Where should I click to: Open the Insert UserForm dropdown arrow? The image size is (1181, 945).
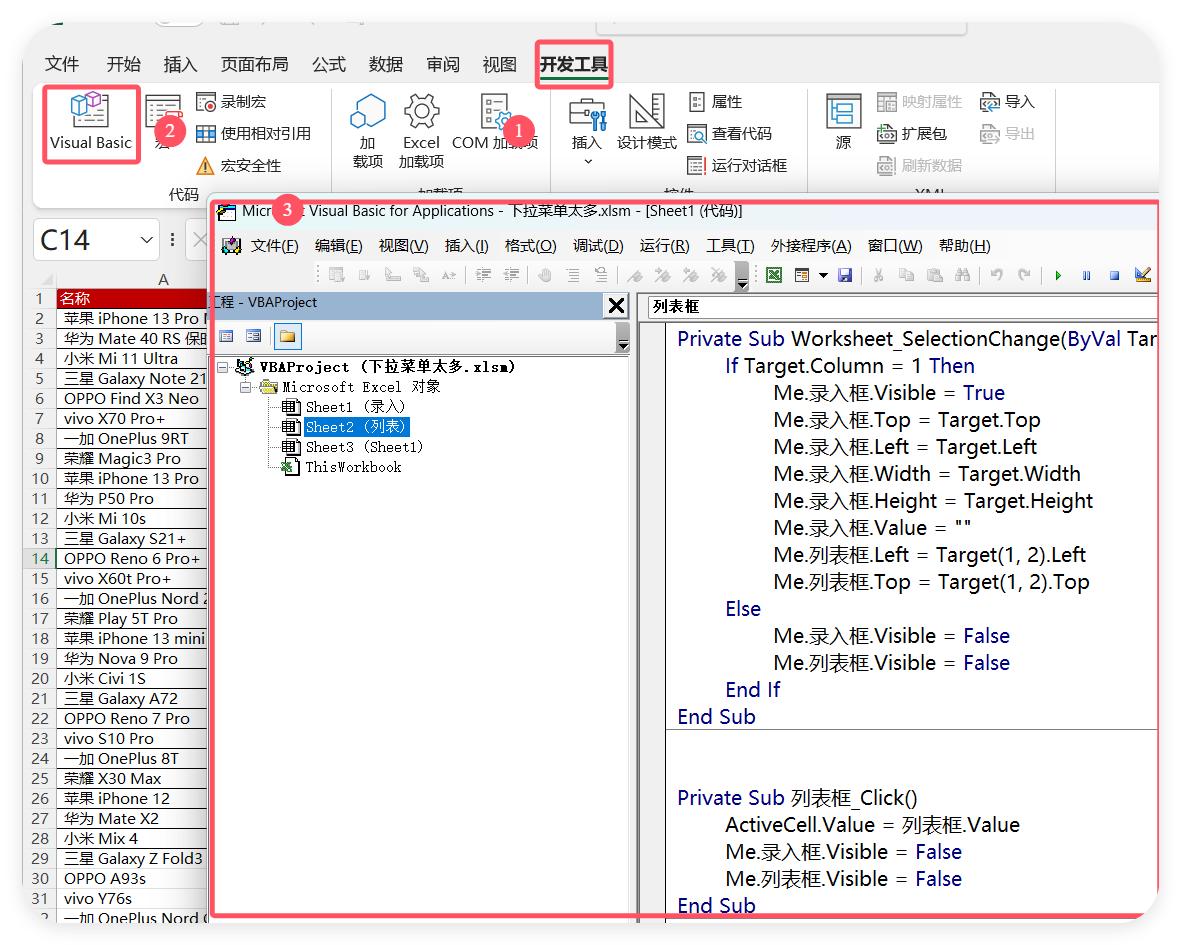coord(823,276)
